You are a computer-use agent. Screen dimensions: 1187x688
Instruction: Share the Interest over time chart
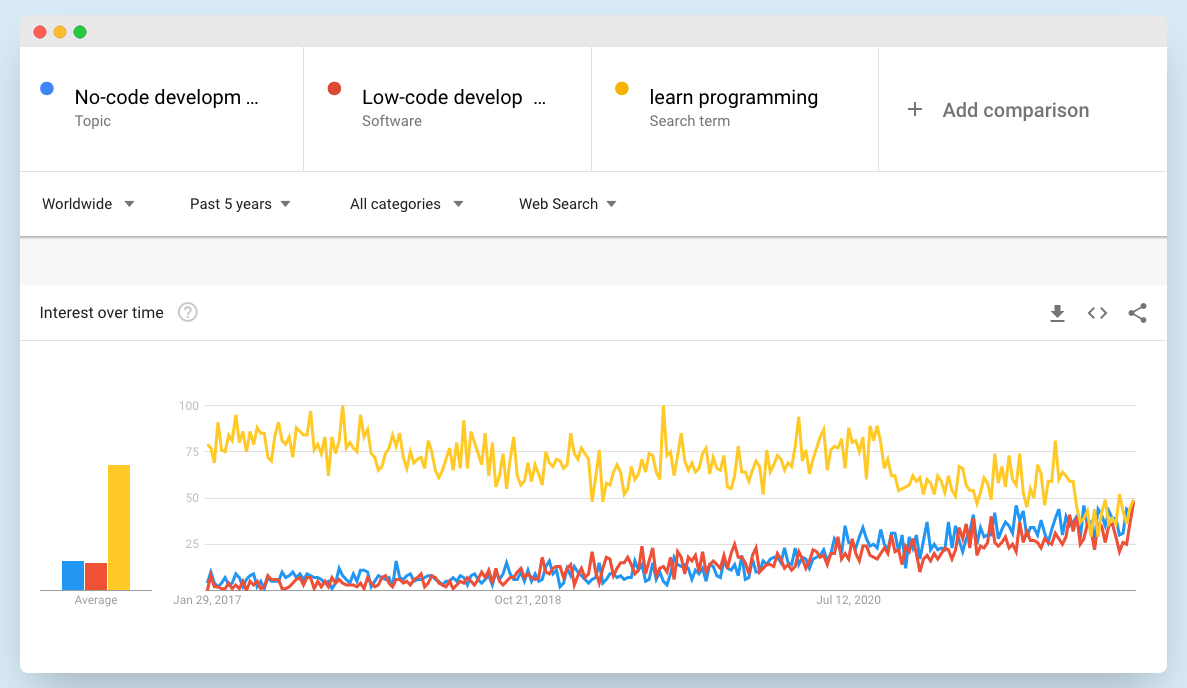pos(1137,313)
